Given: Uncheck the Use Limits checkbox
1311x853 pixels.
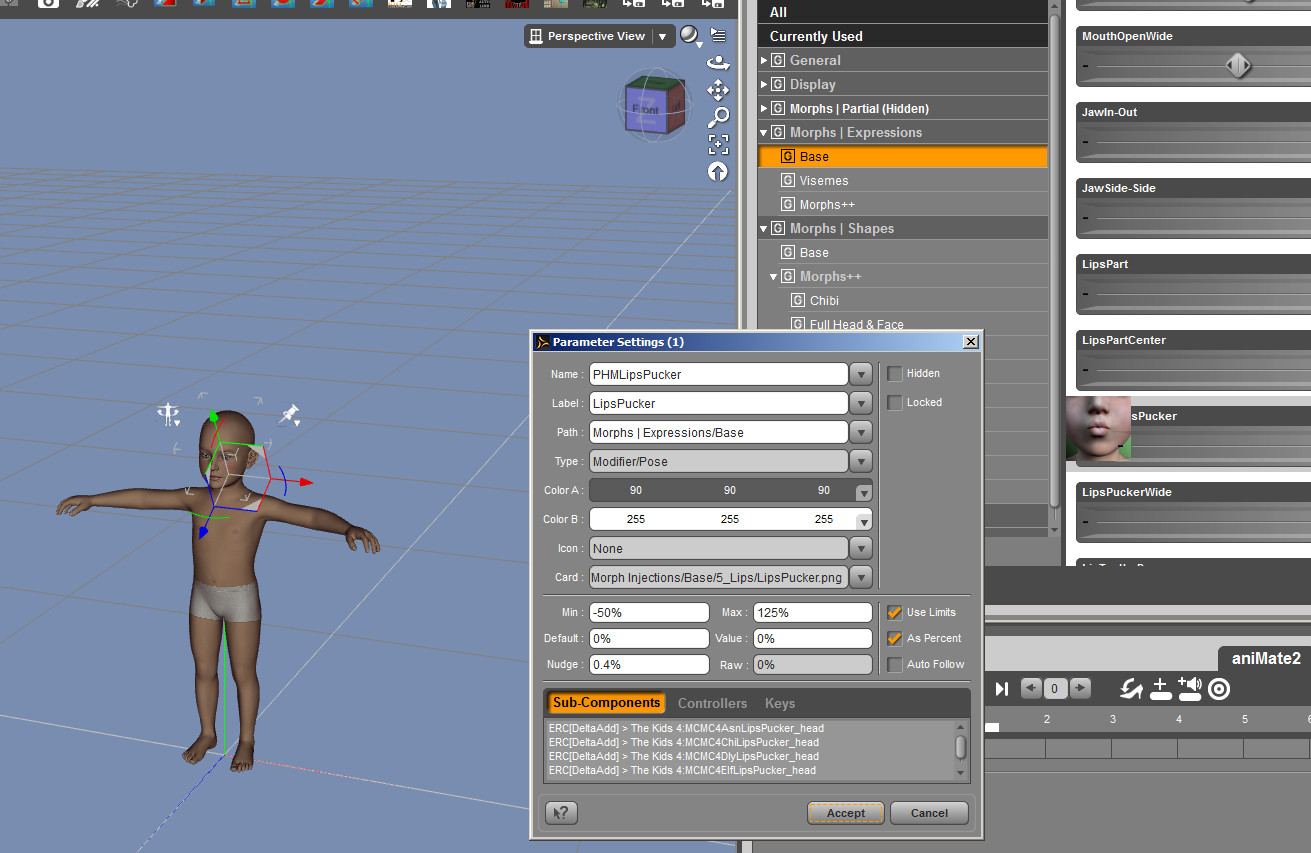Looking at the screenshot, I should [x=895, y=612].
